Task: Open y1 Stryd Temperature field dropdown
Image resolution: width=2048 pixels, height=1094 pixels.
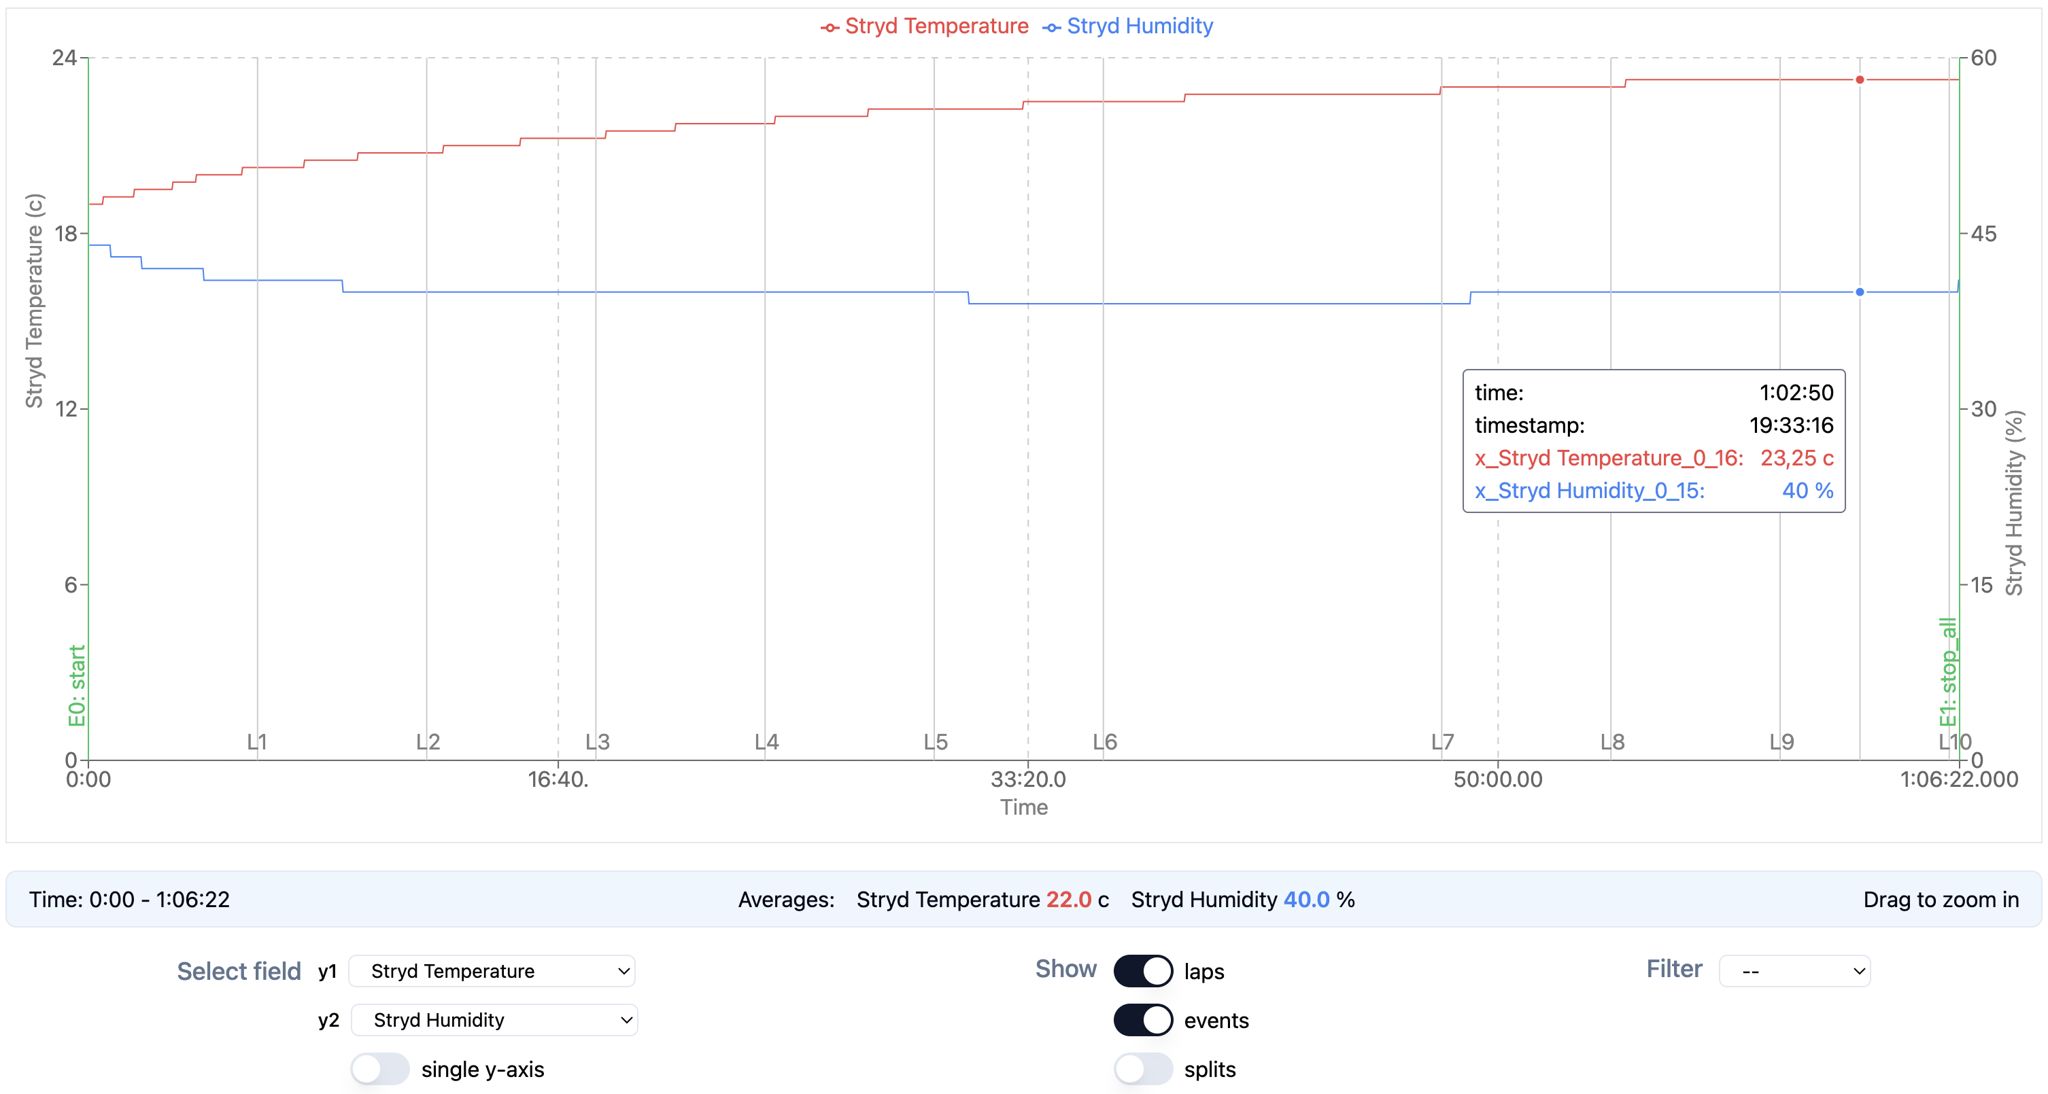Action: pyautogui.click(x=492, y=971)
